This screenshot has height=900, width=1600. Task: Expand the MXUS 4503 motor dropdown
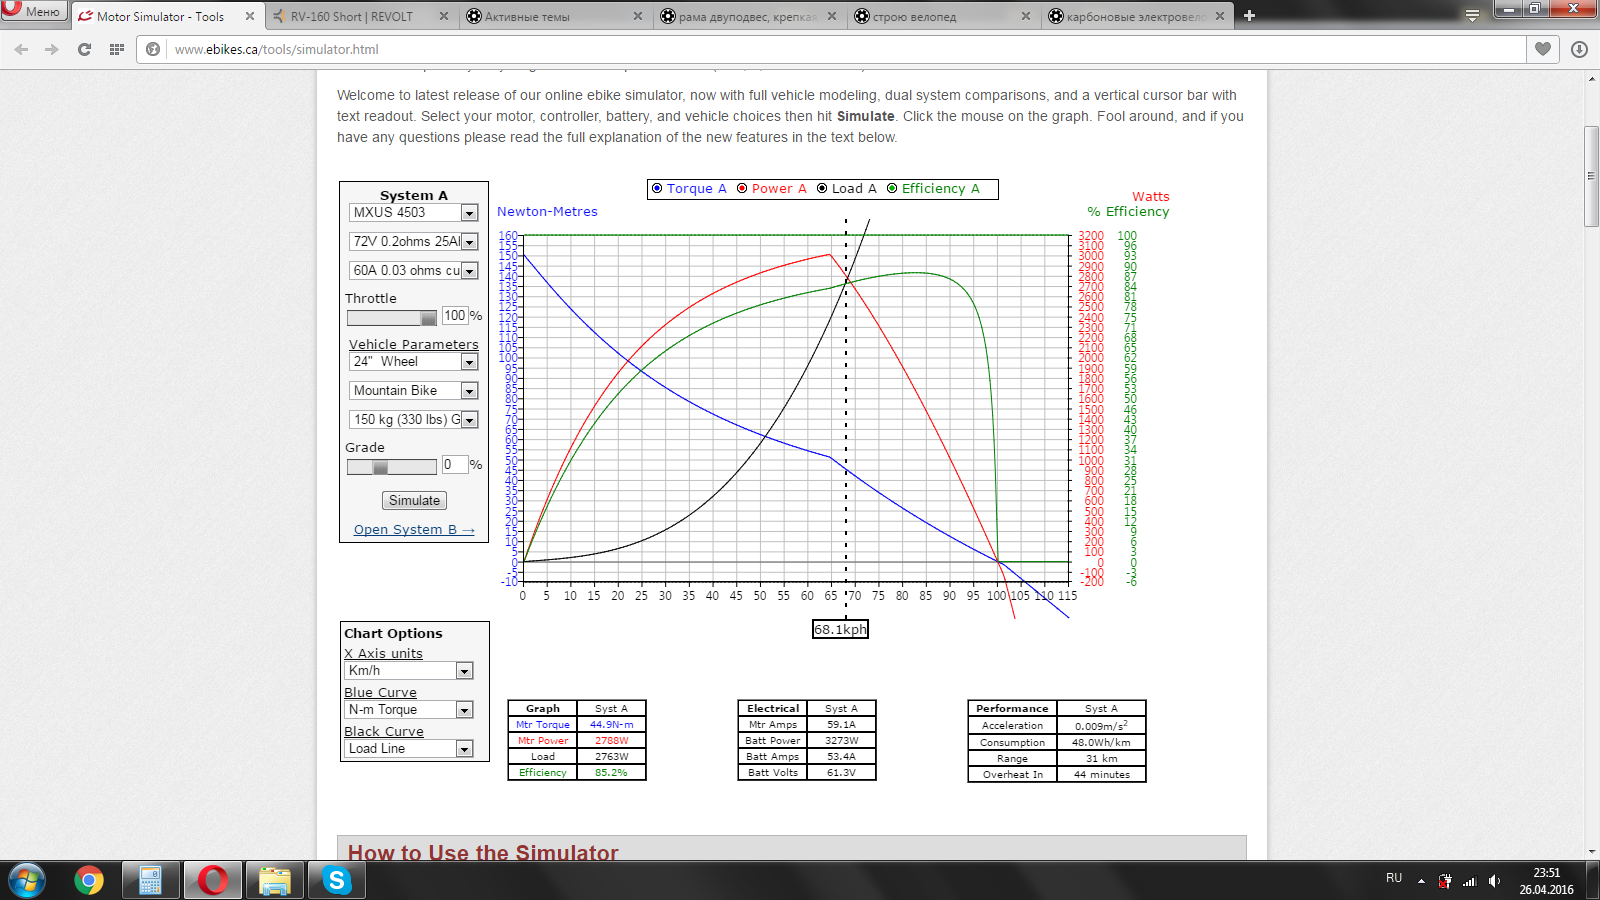tap(469, 213)
